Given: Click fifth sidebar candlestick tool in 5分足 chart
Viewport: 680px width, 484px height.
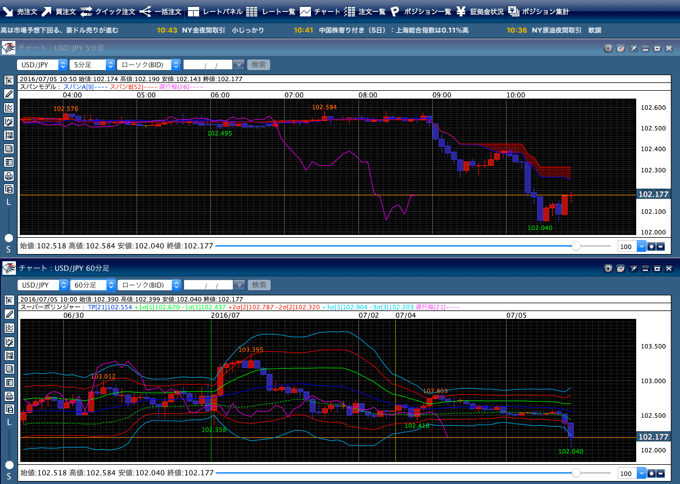Looking at the screenshot, I should pos(9,135).
